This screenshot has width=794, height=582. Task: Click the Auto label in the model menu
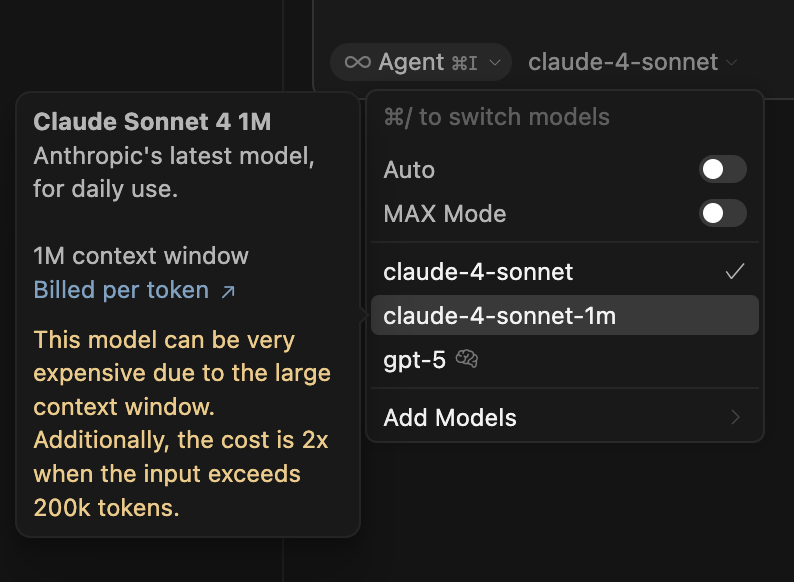[409, 170]
